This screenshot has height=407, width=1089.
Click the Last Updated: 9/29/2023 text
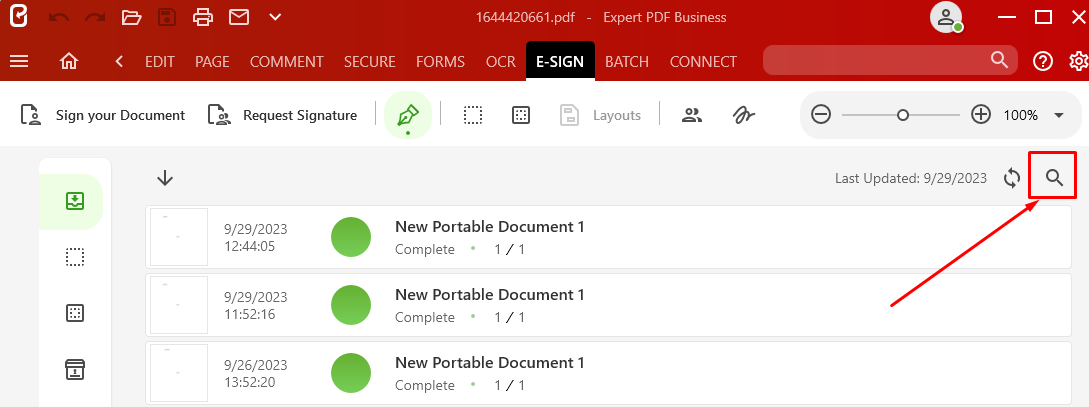pyautogui.click(x=911, y=178)
